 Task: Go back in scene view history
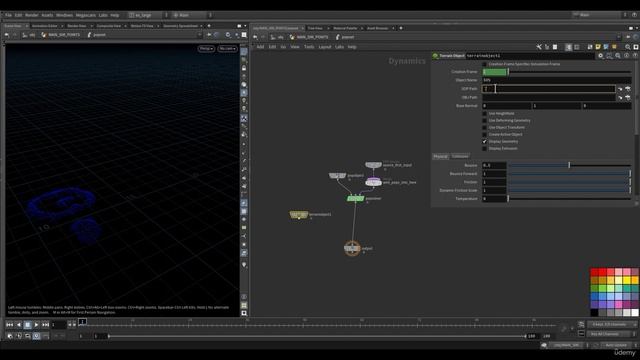(x=7, y=35)
